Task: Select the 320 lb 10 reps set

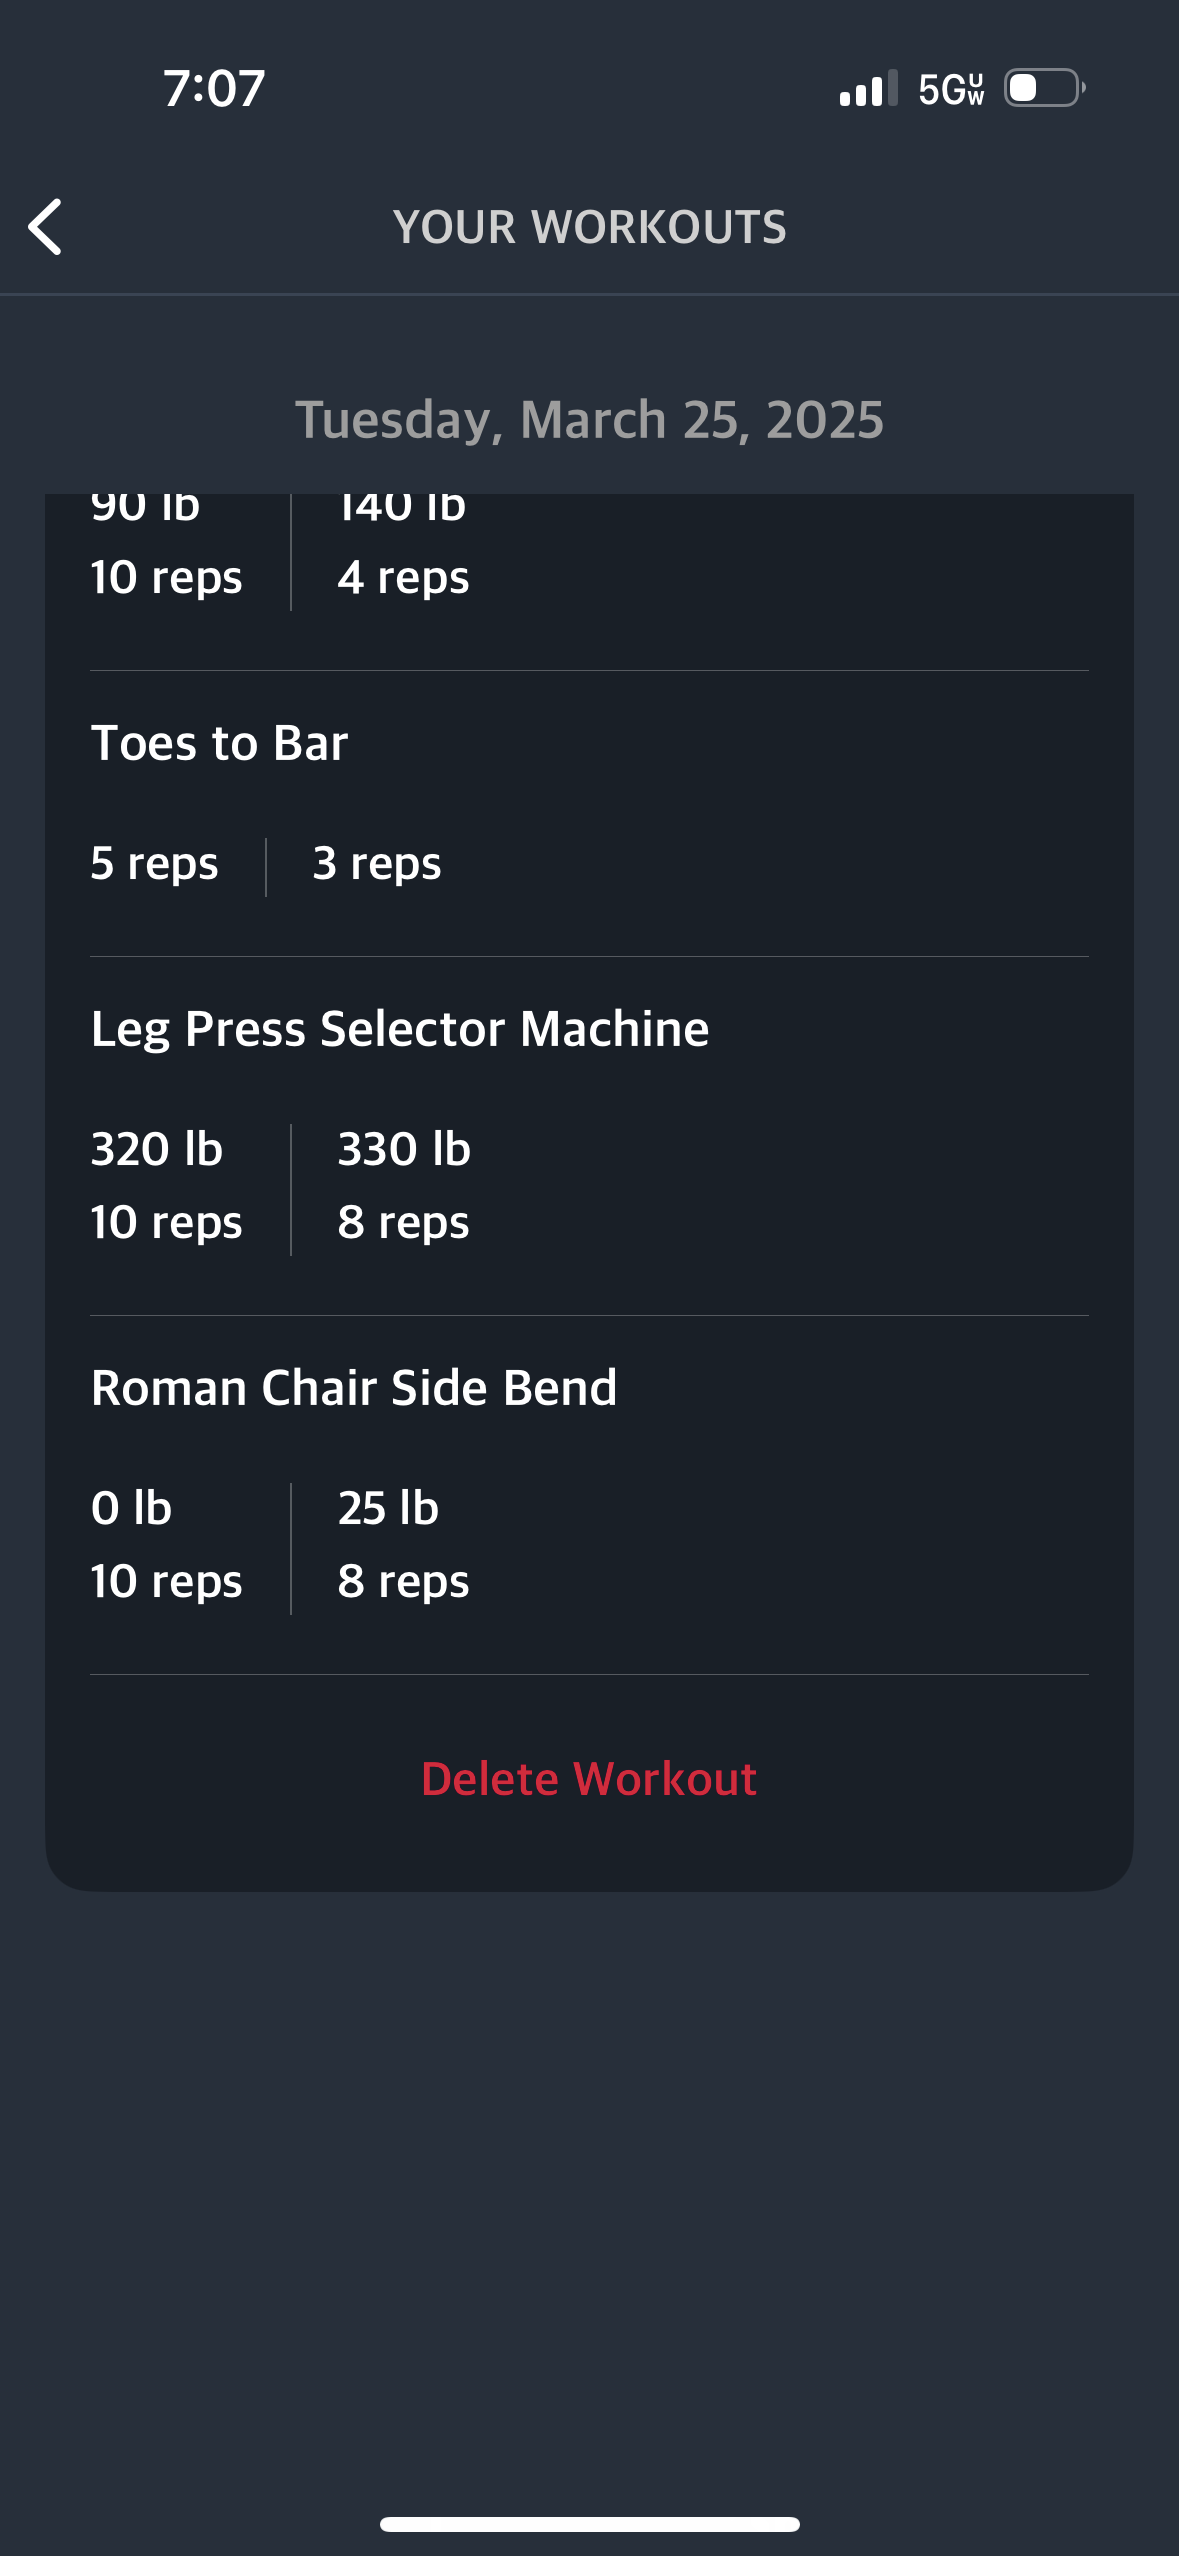Action: pyautogui.click(x=167, y=1186)
